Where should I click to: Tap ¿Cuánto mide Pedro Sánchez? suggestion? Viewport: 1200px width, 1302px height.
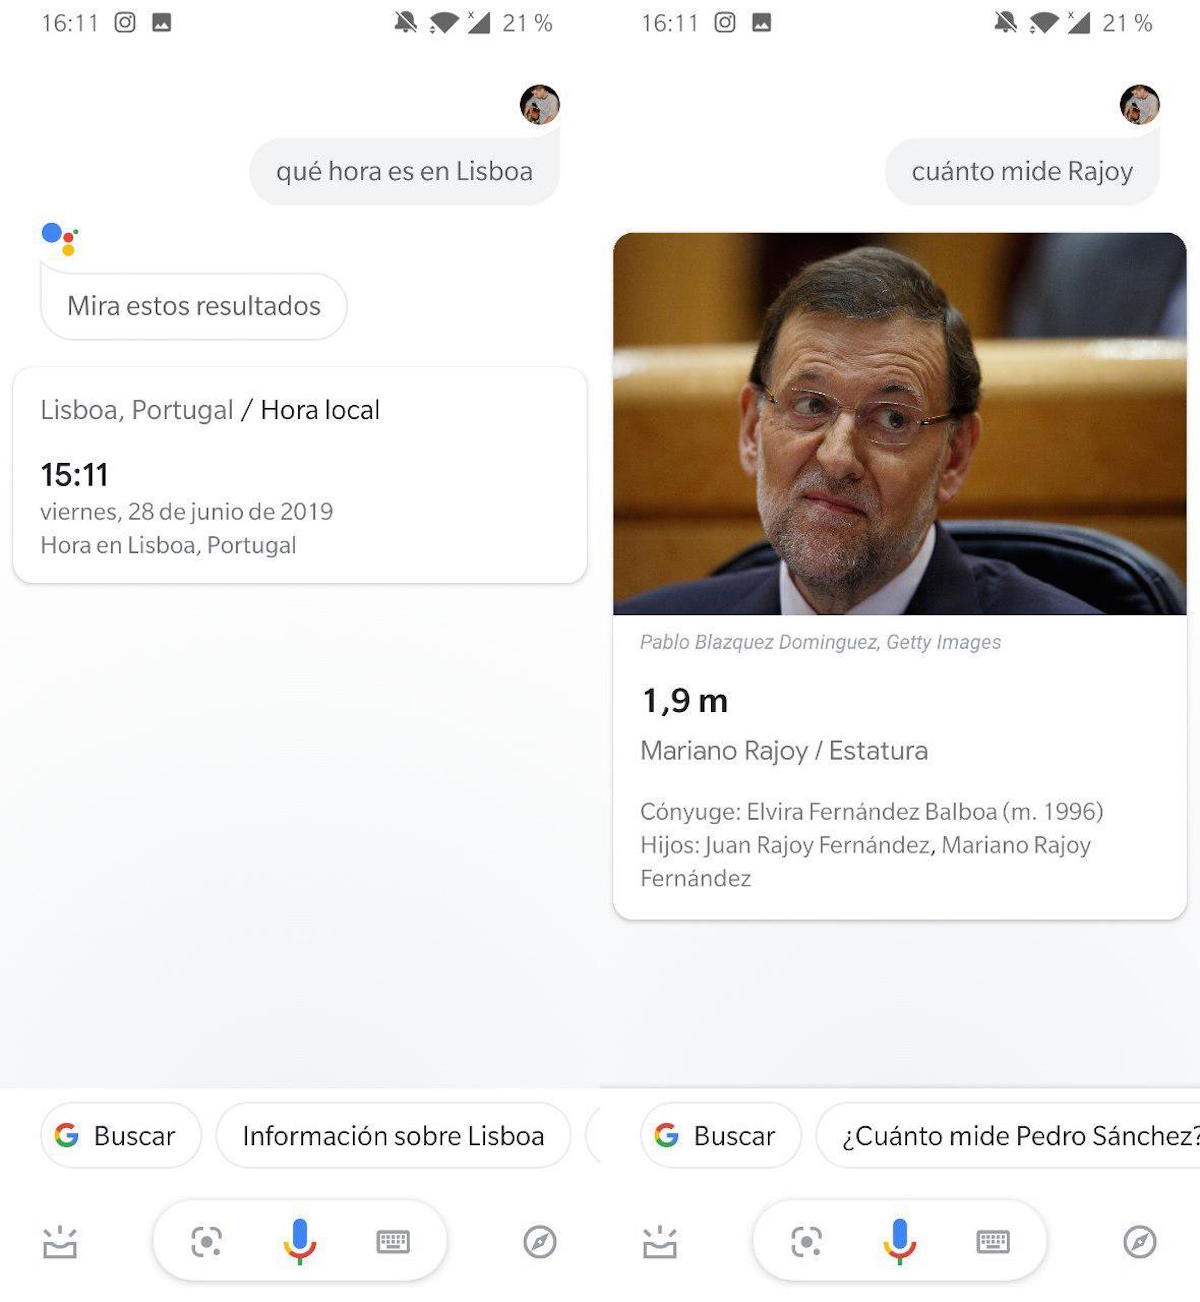pyautogui.click(x=1008, y=1135)
